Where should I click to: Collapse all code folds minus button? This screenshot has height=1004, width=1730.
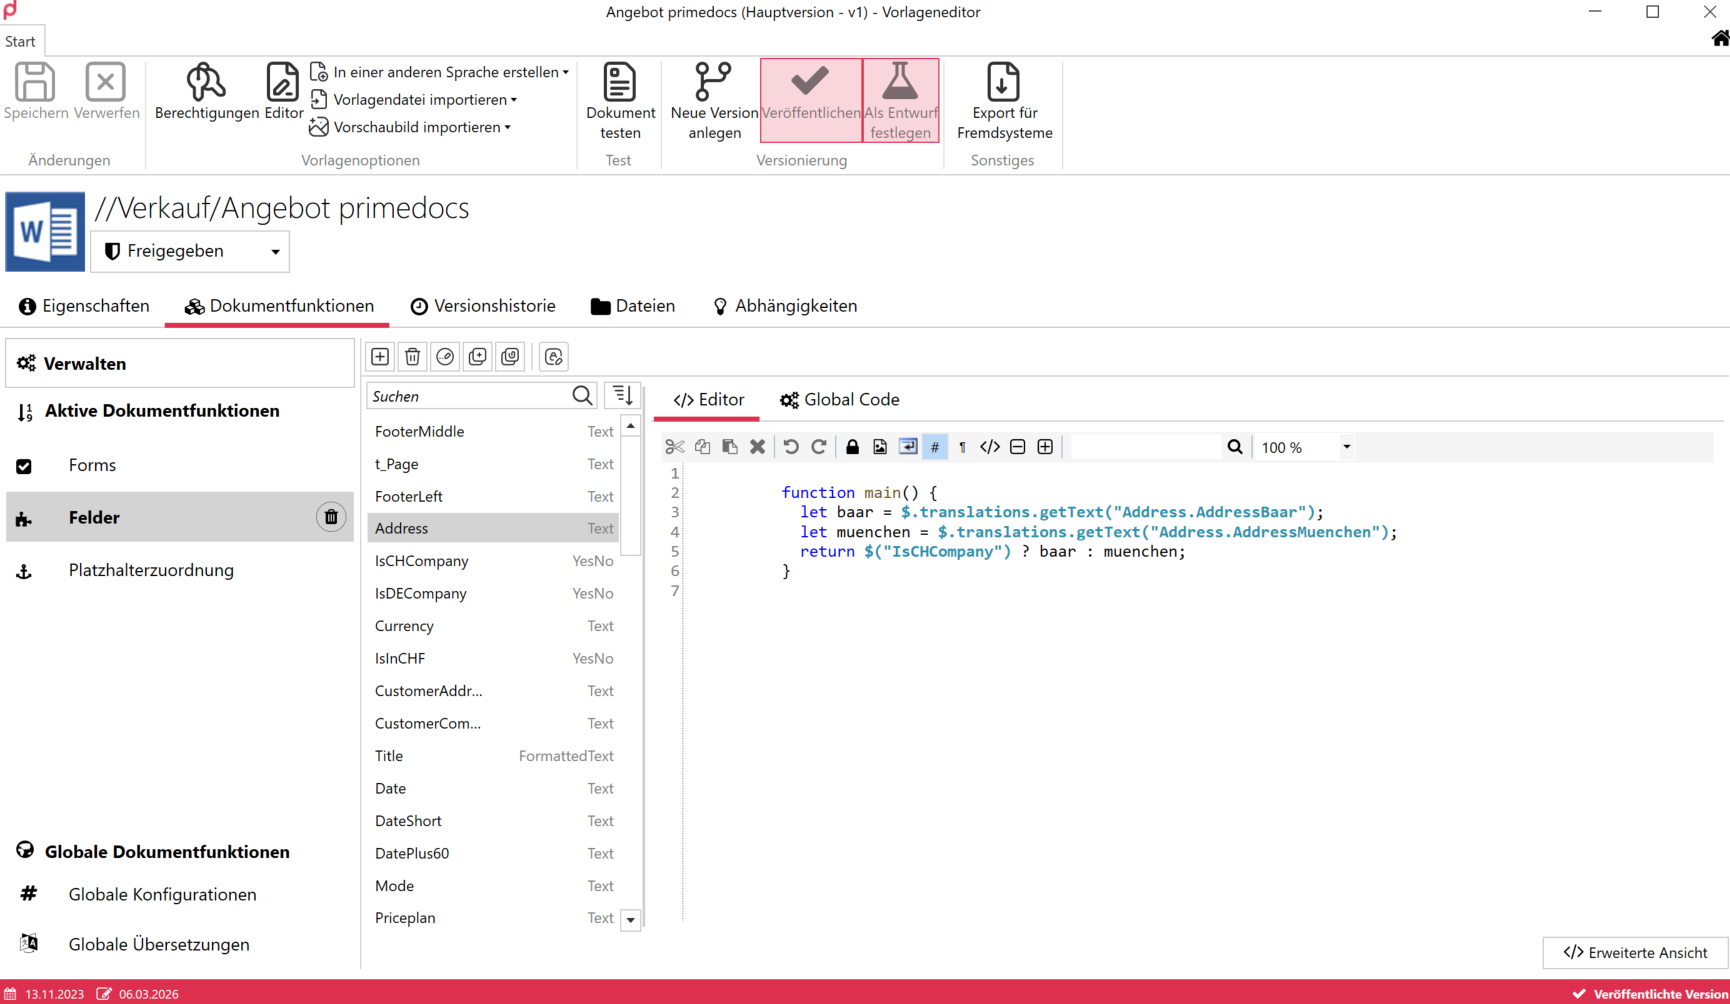tap(1018, 447)
